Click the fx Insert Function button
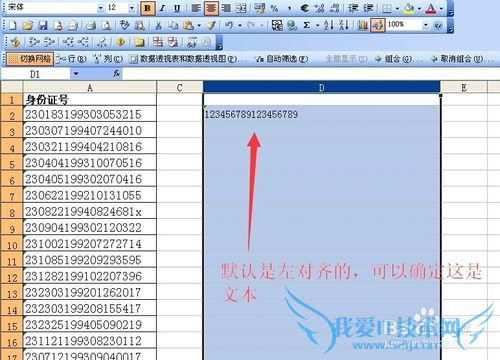Viewport: 500px width, 360px height. [116, 74]
